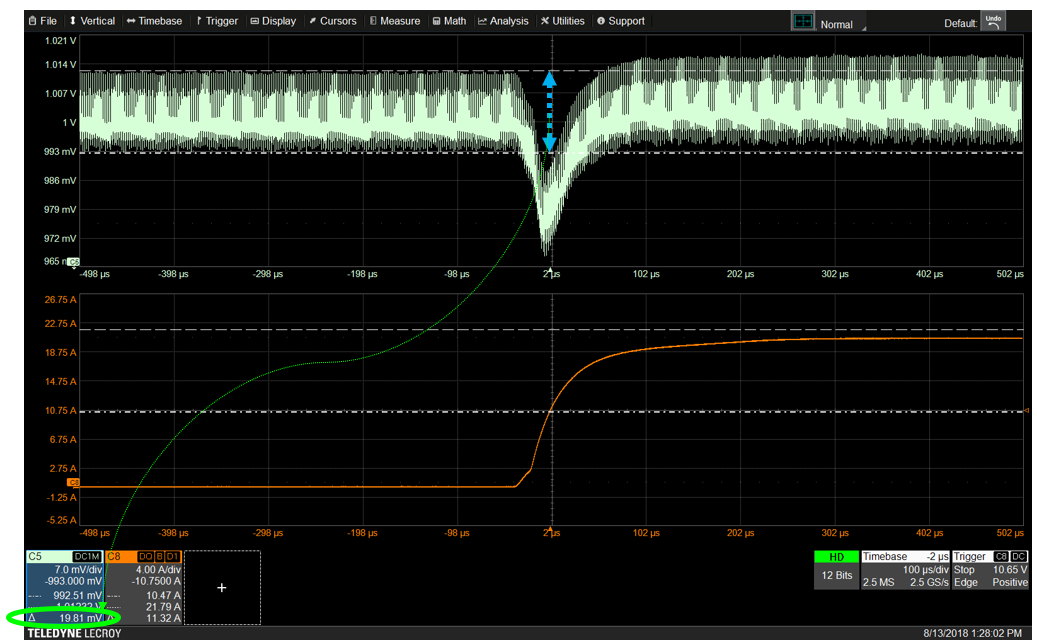Screen dimensions: 1037x644
Task: Expand the Normal display mode dropdown
Action: point(841,24)
